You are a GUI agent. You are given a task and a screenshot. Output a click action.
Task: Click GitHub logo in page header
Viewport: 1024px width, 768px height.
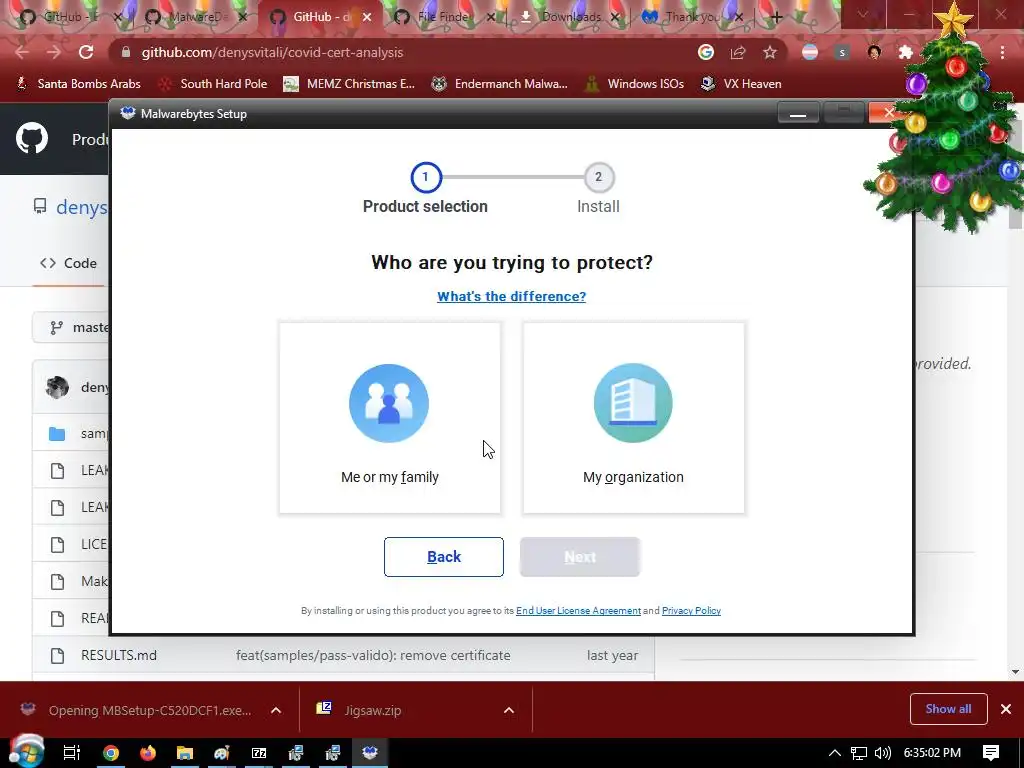click(x=32, y=138)
